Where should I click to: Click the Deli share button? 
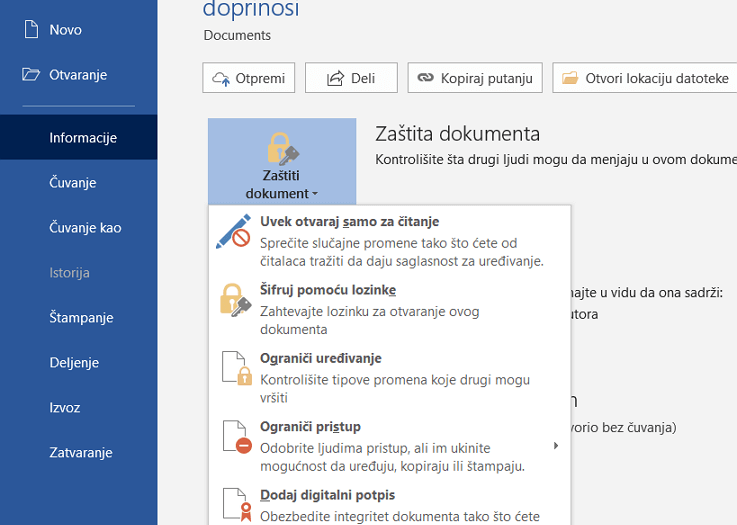(x=351, y=78)
